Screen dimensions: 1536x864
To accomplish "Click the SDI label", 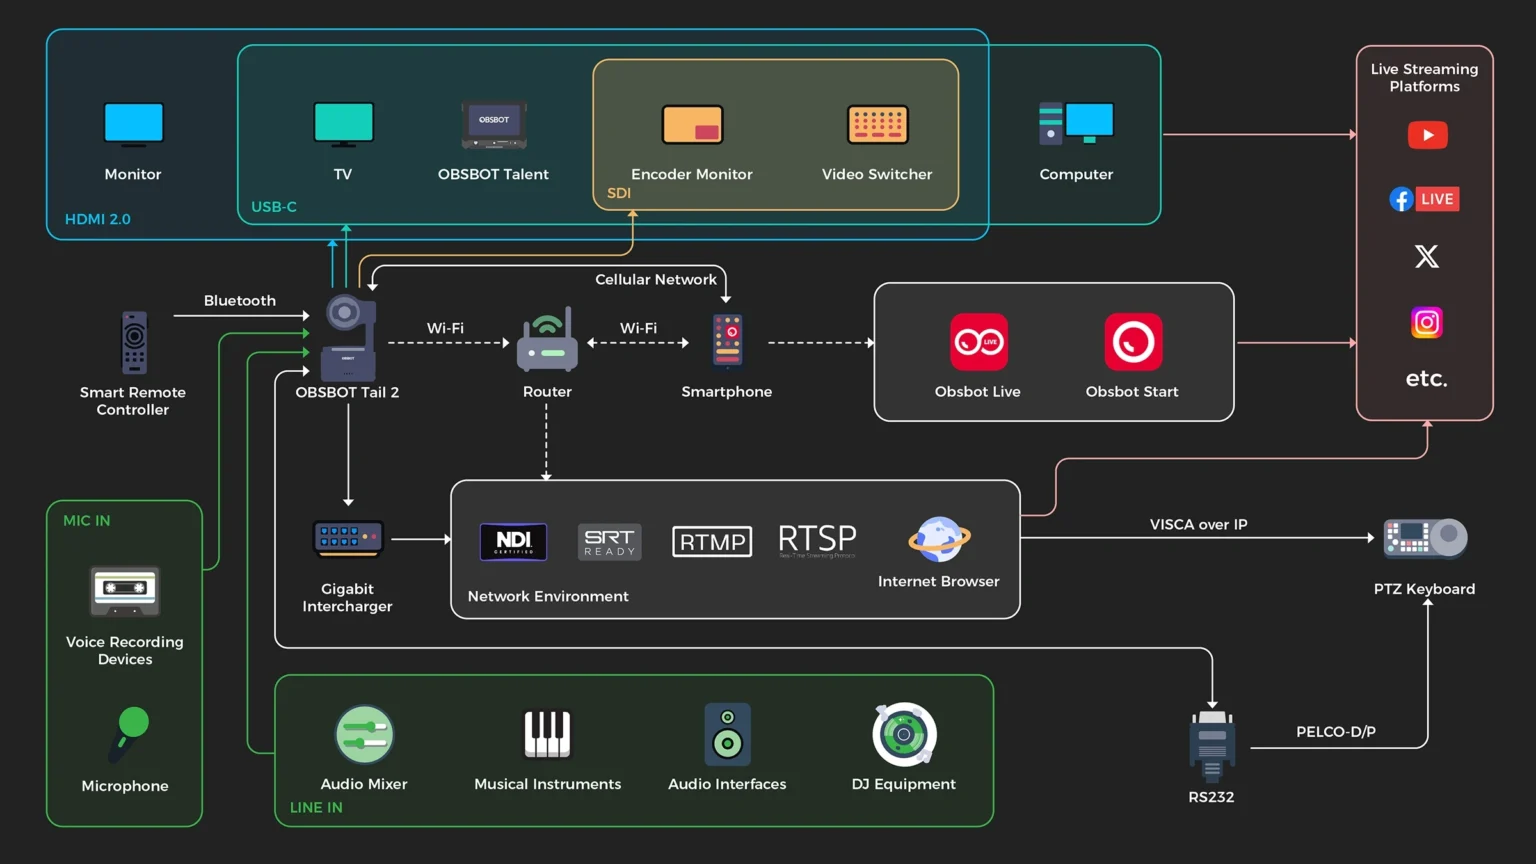I will pyautogui.click(x=619, y=193).
